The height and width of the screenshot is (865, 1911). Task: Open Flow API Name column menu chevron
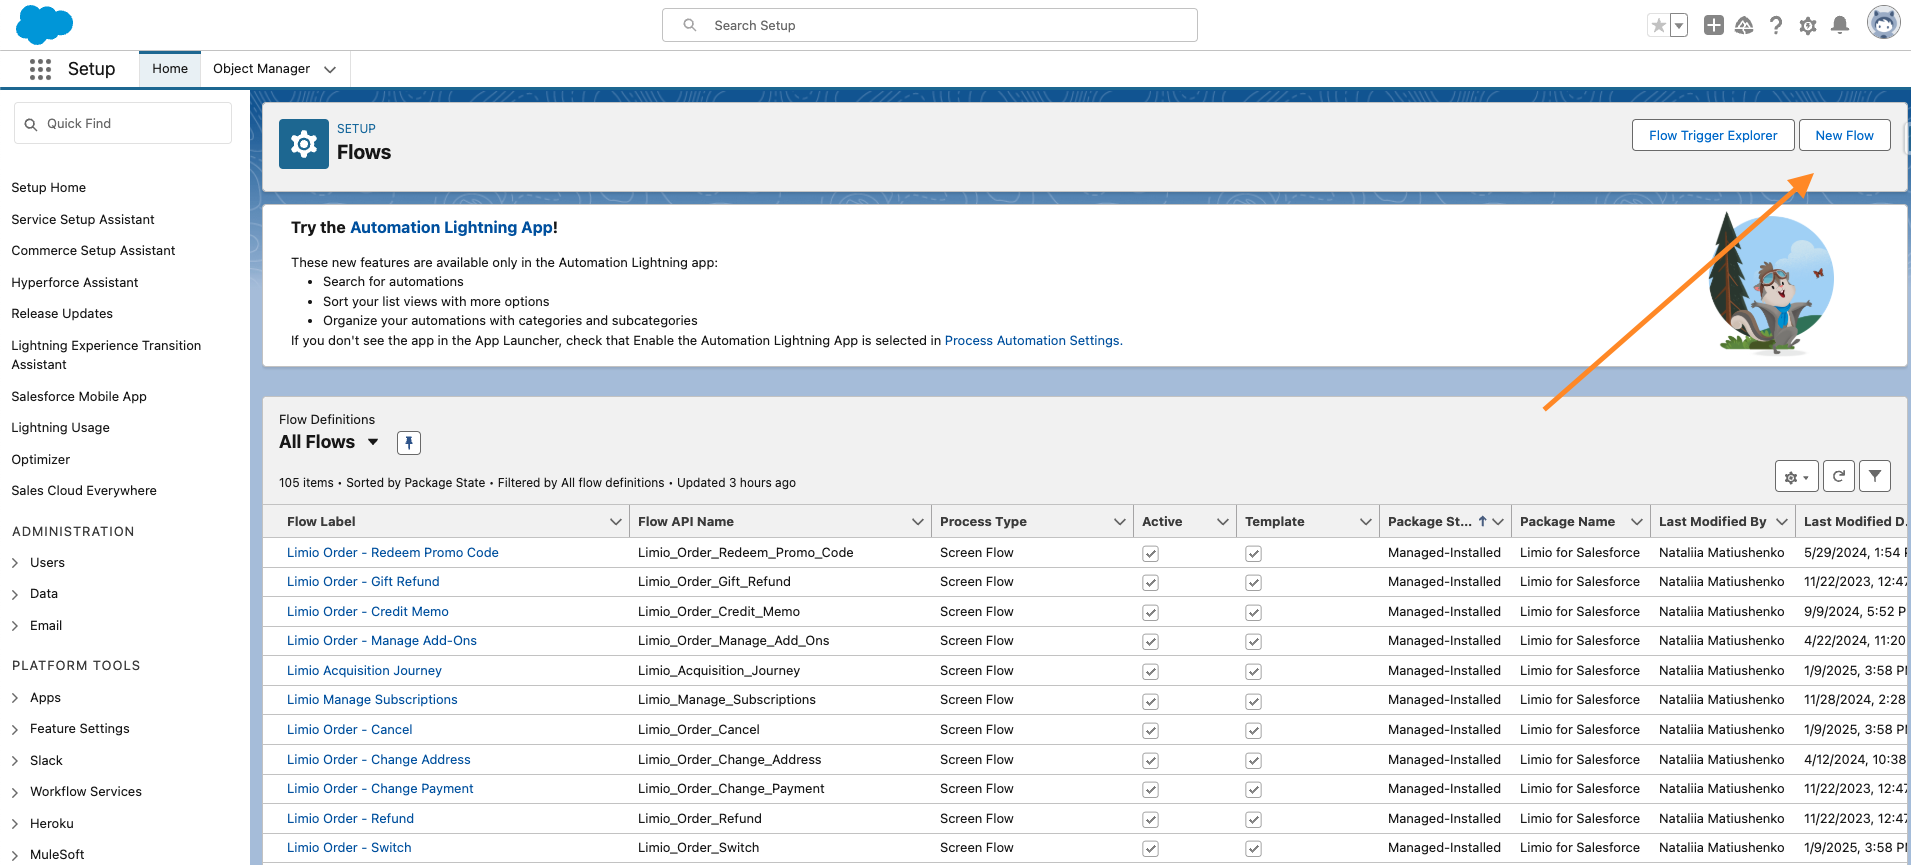918,522
